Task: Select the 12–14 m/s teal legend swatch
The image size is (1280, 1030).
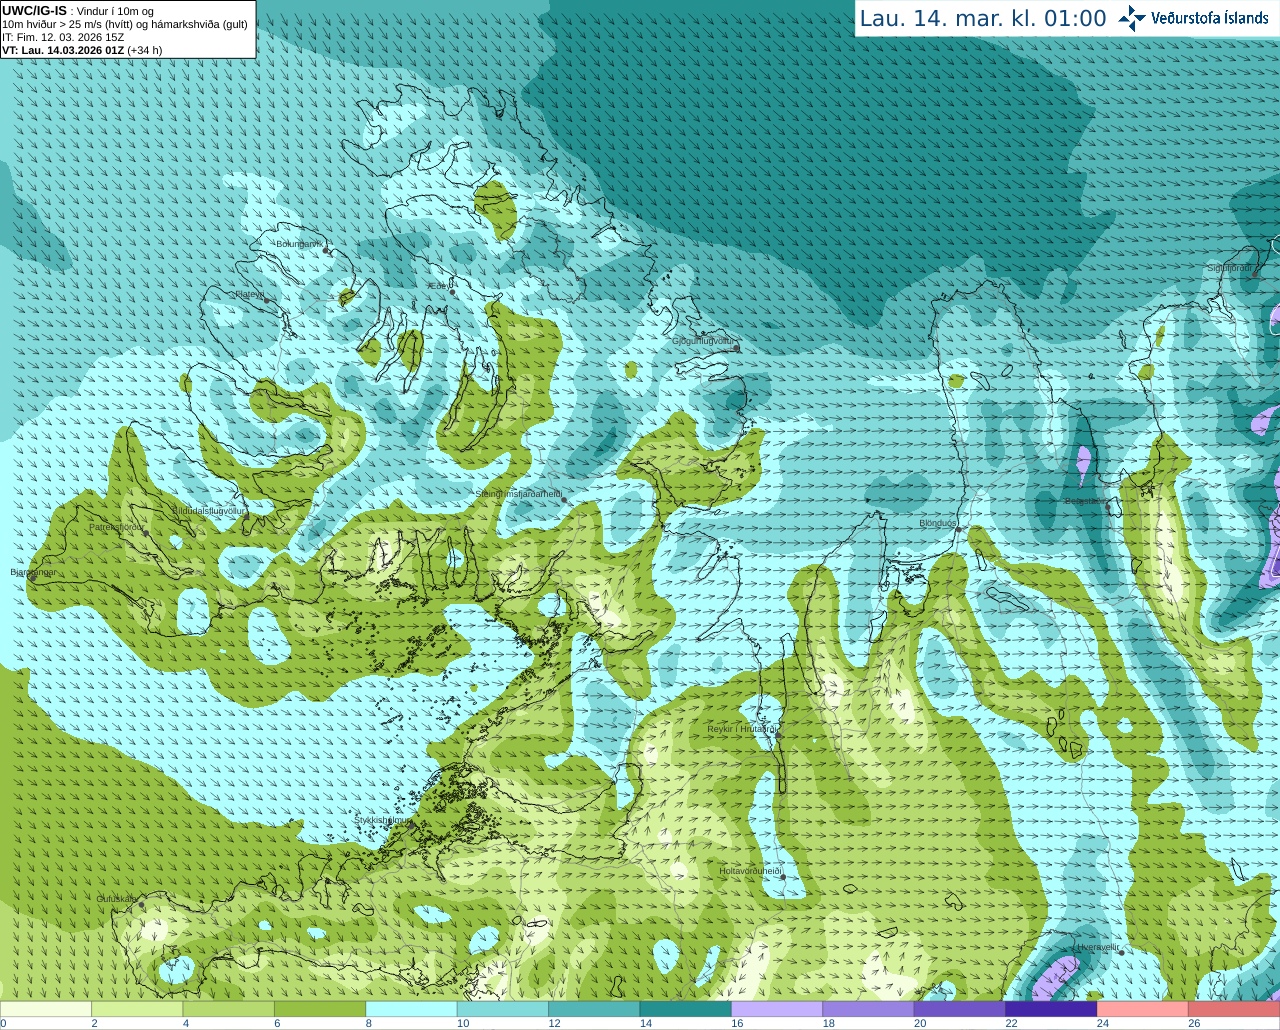Action: 594,1009
